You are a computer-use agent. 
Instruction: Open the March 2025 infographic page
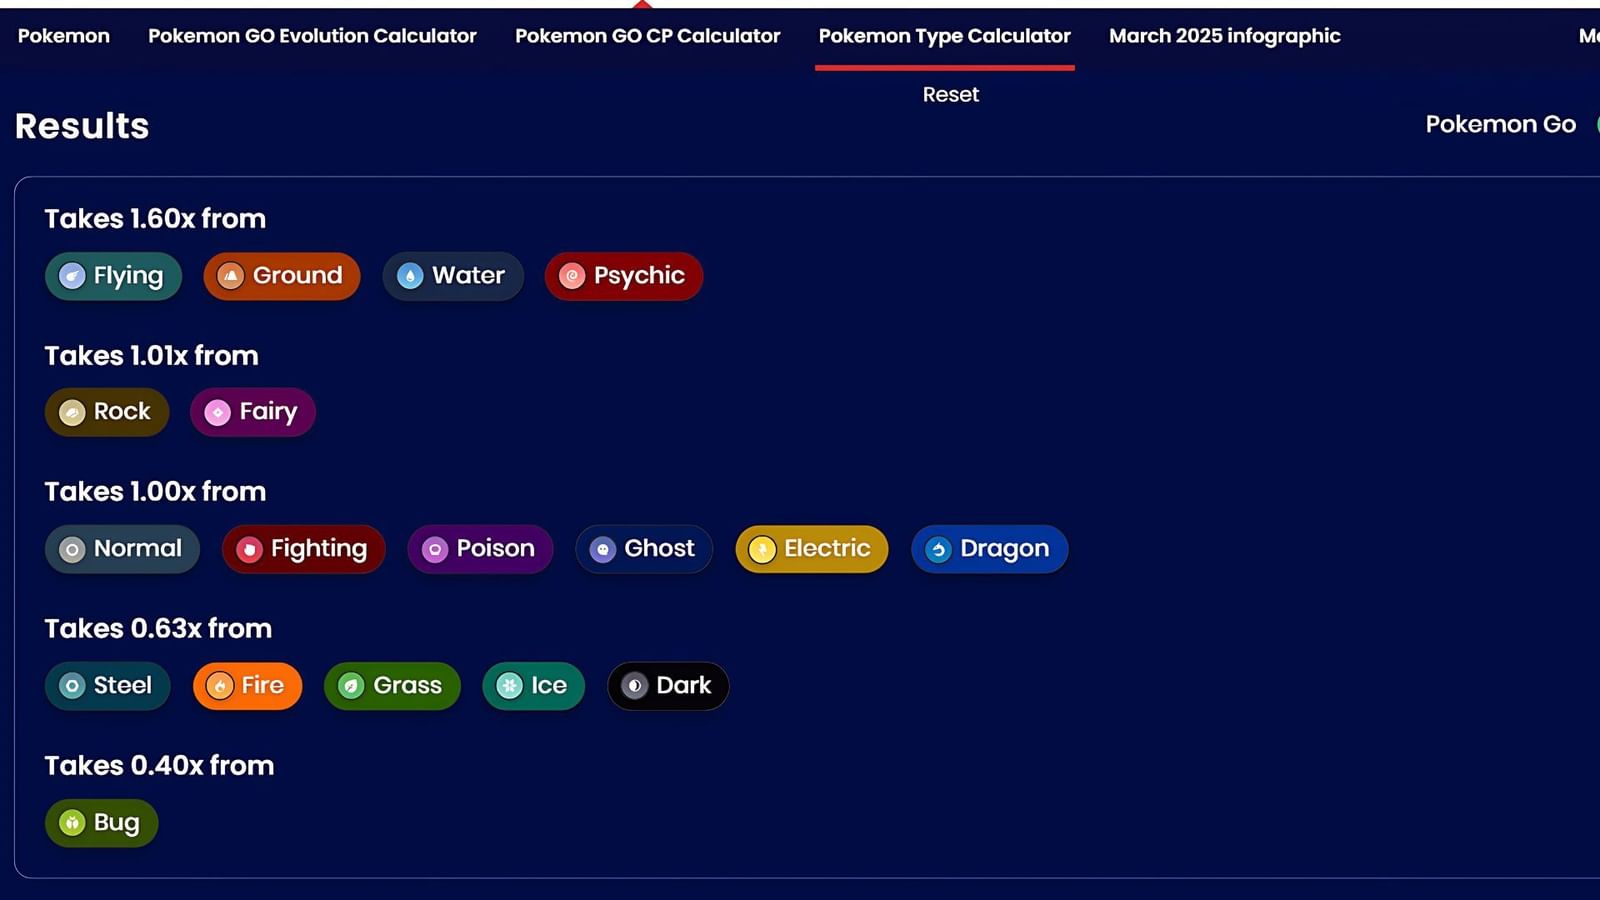(1224, 36)
